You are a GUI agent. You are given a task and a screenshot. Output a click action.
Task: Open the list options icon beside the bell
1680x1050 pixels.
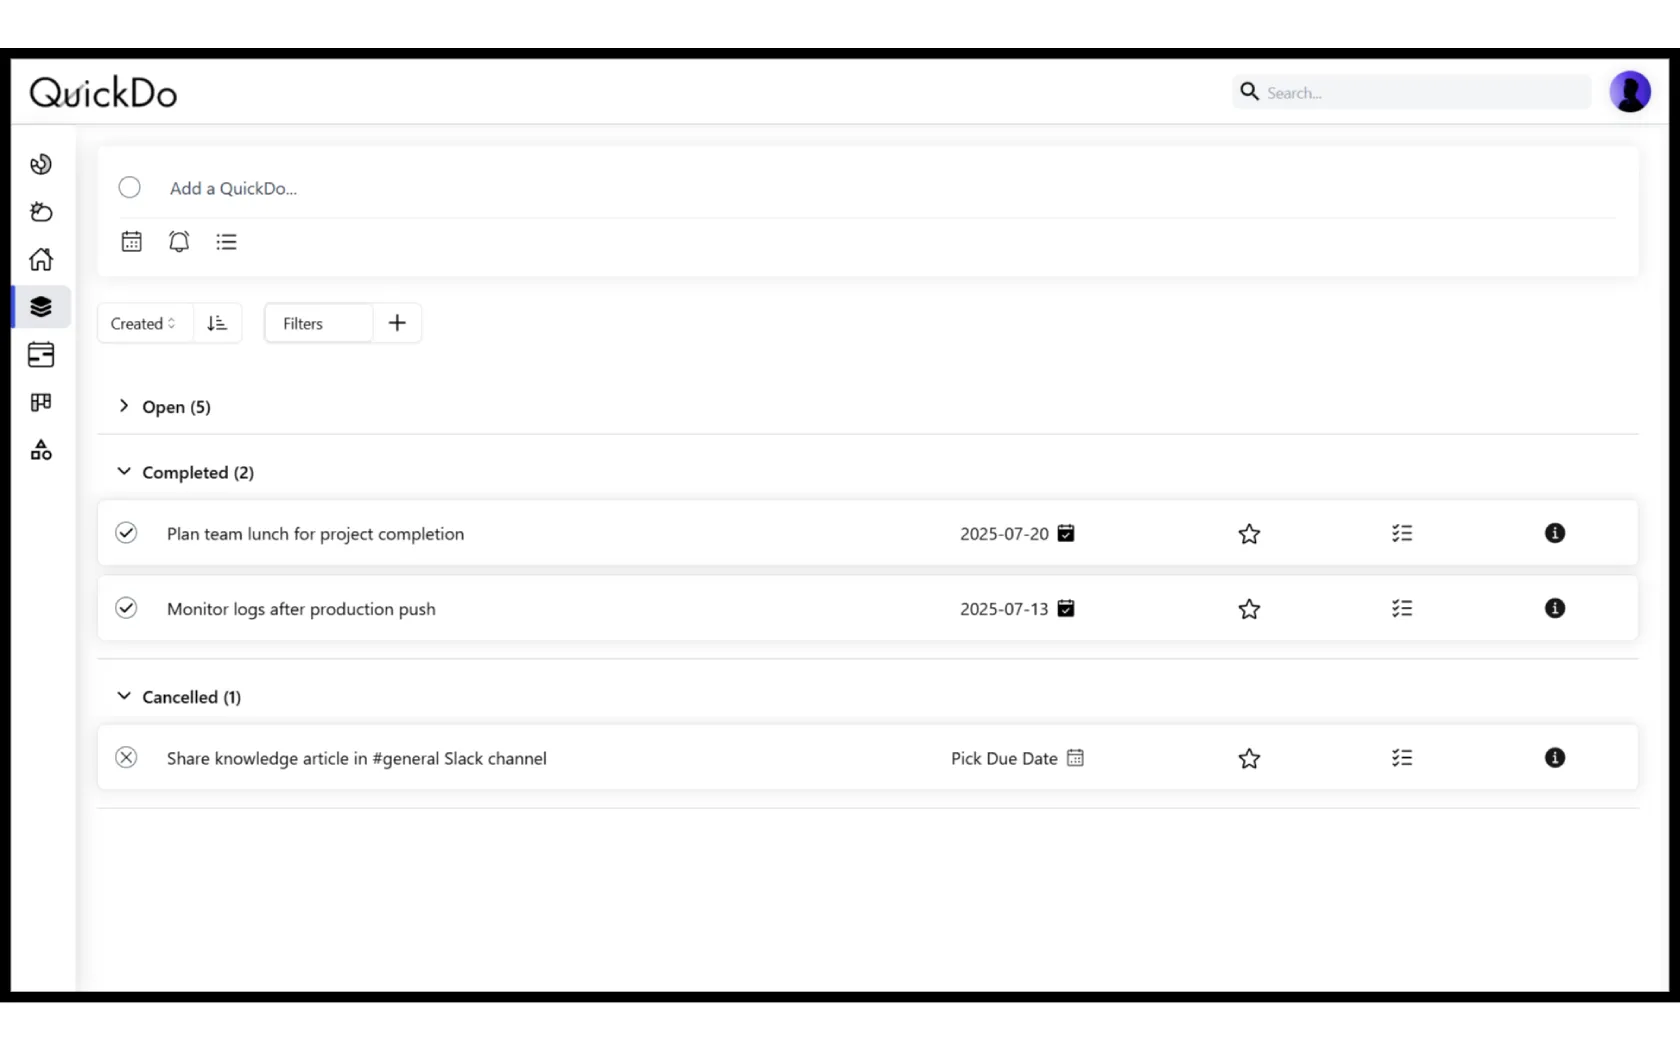pos(226,241)
